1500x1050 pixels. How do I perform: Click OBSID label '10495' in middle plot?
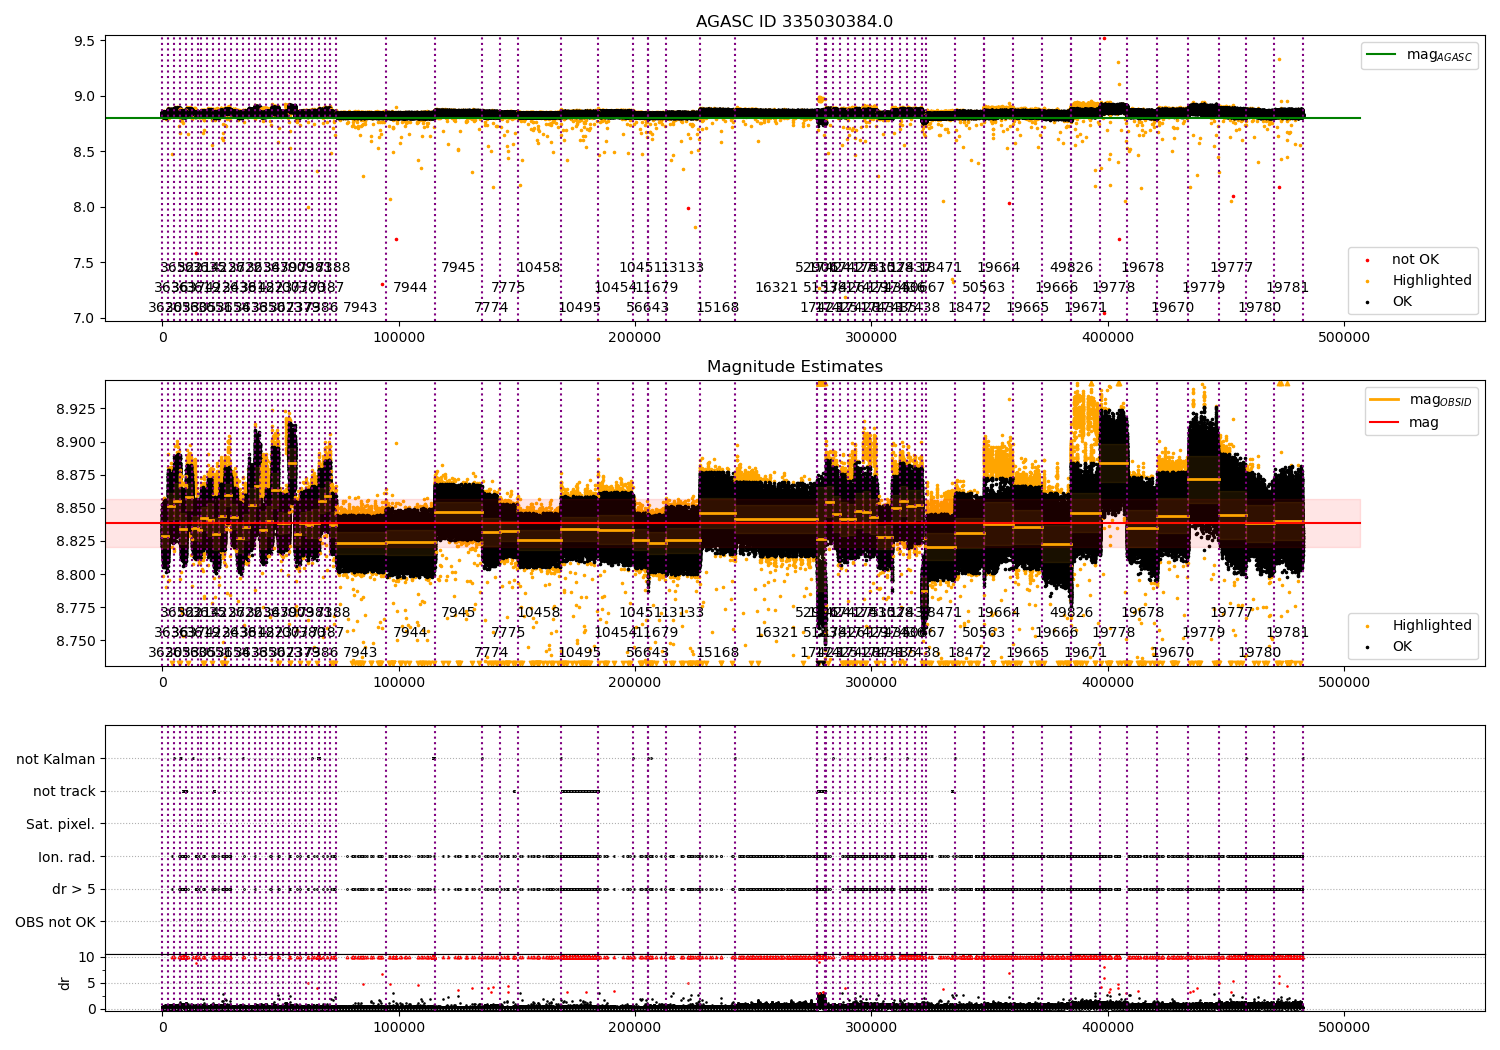[x=580, y=653]
